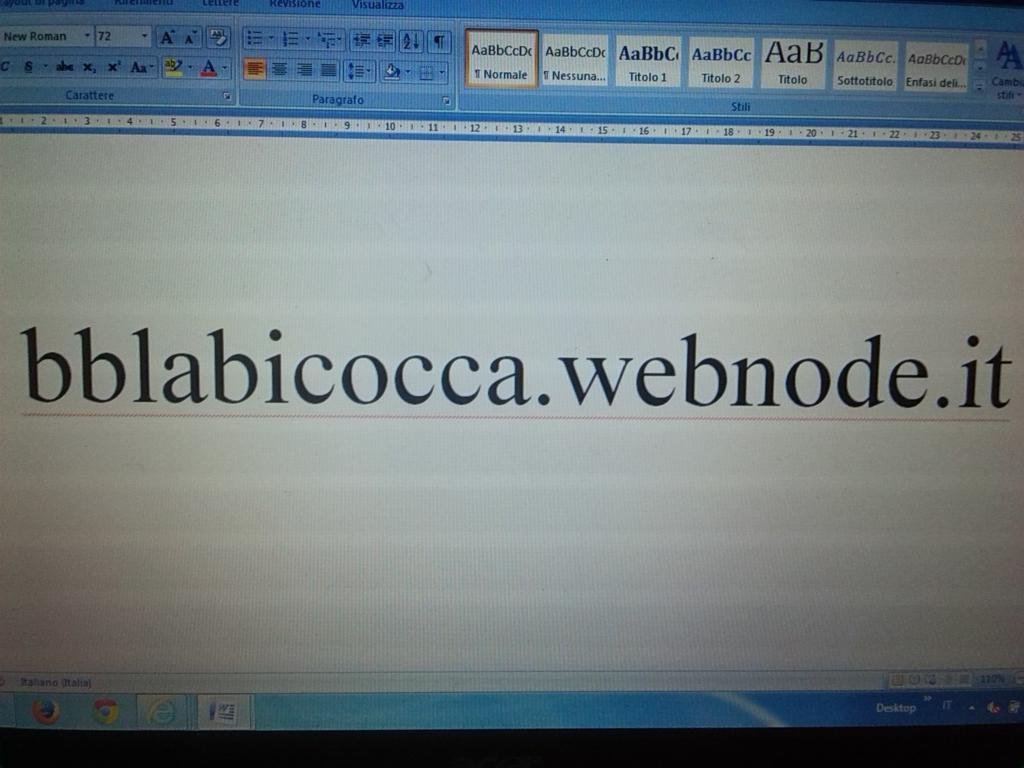Open the Revisione tab
1024x768 pixels.
pyautogui.click(x=295, y=5)
